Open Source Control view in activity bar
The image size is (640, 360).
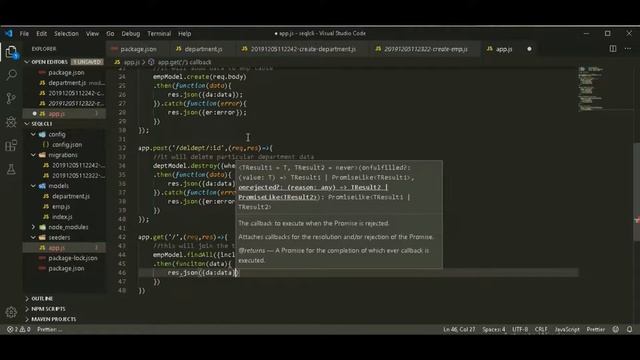click(x=11, y=98)
